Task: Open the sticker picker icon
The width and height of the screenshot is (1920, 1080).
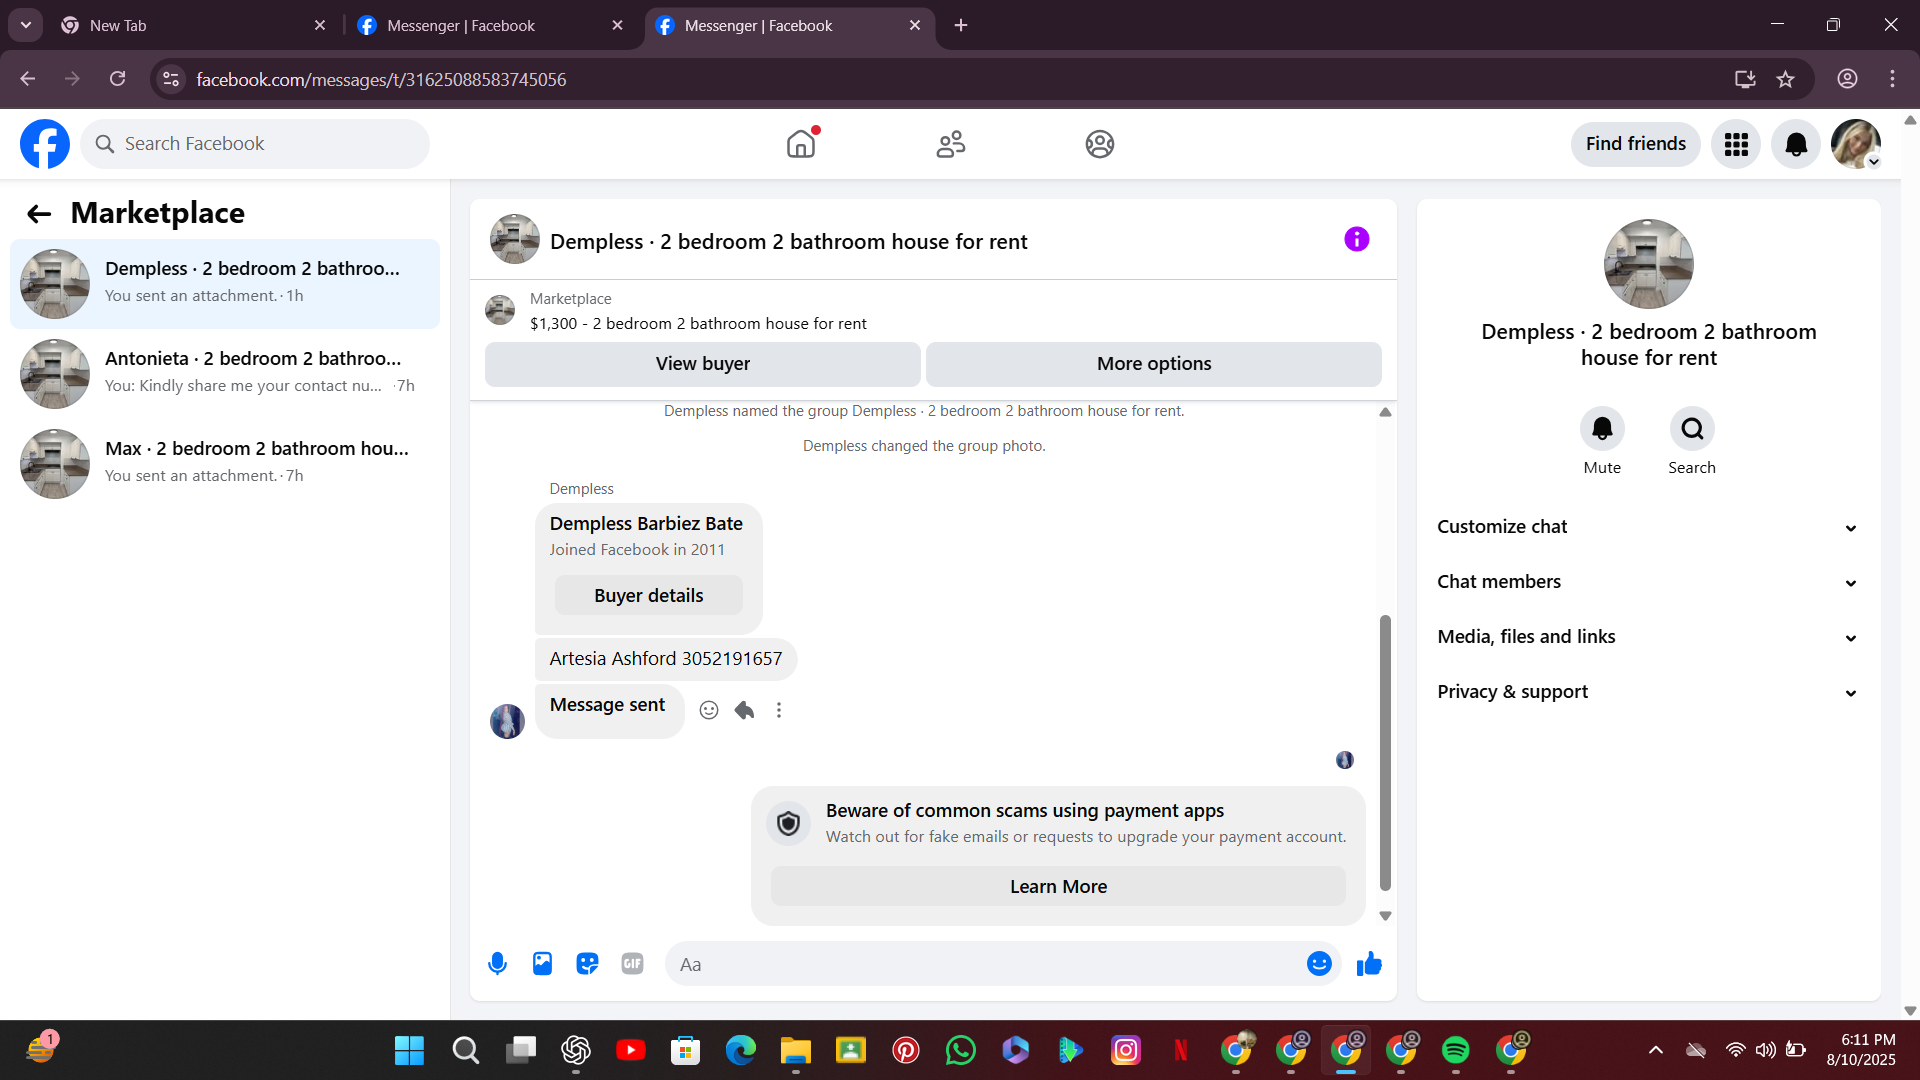Action: (x=587, y=964)
